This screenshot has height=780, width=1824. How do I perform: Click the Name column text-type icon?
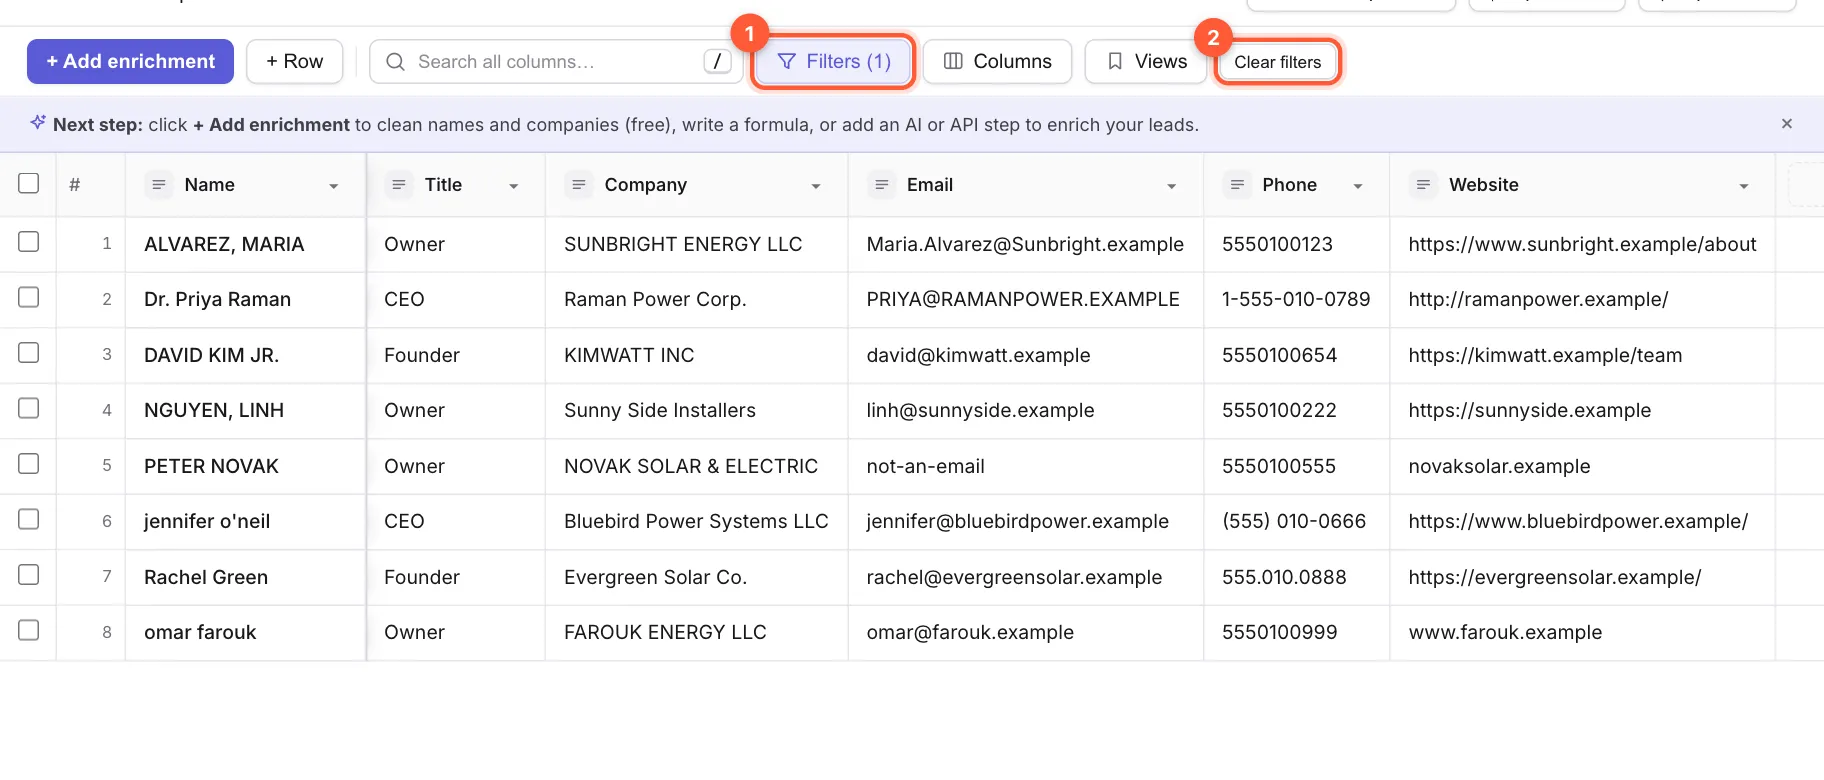tap(158, 185)
